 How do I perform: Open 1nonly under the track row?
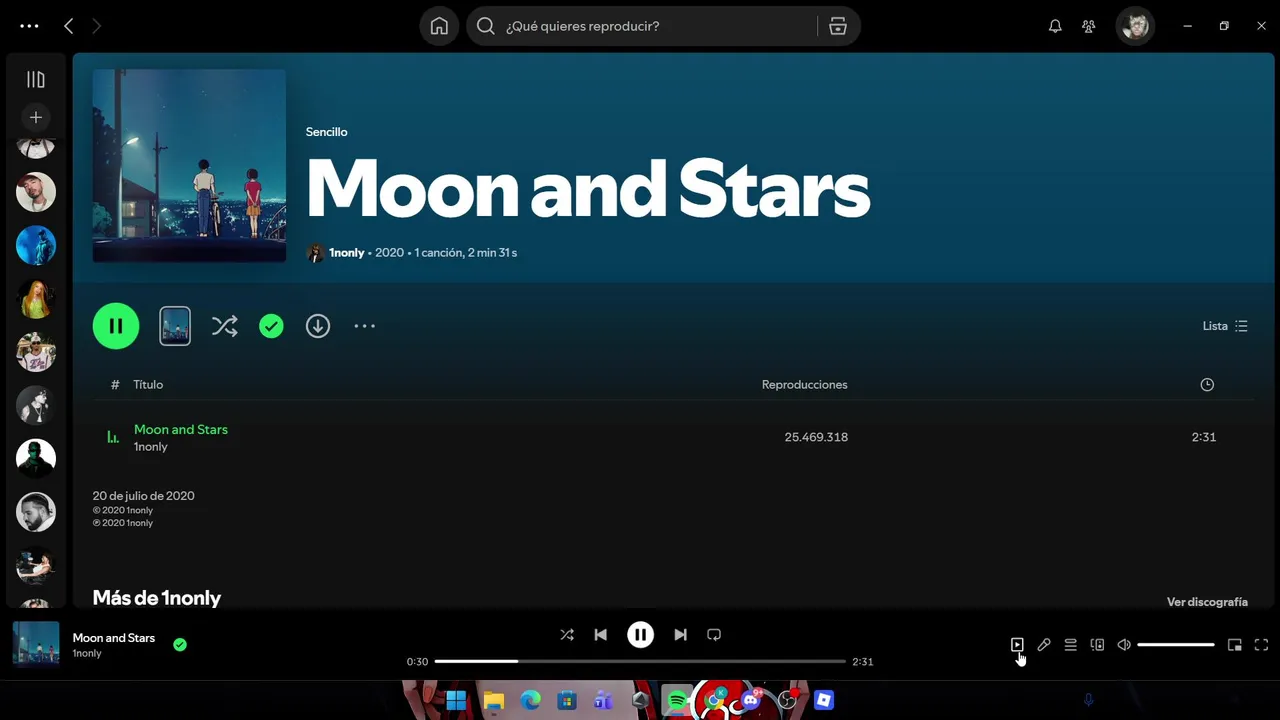click(x=151, y=447)
